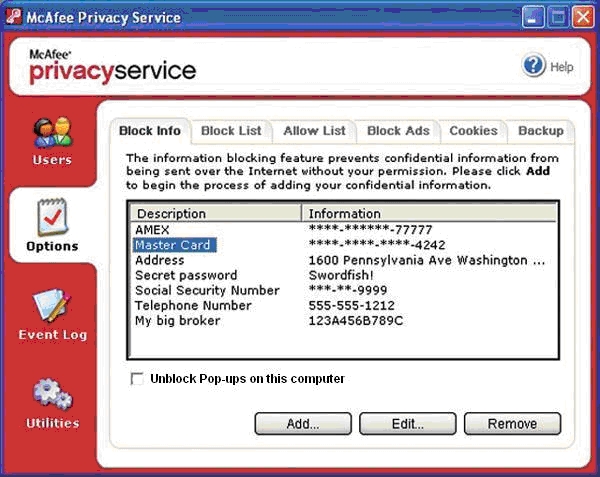600x477 pixels.
Task: Click the 123A456B789C value
Action: pos(355,321)
